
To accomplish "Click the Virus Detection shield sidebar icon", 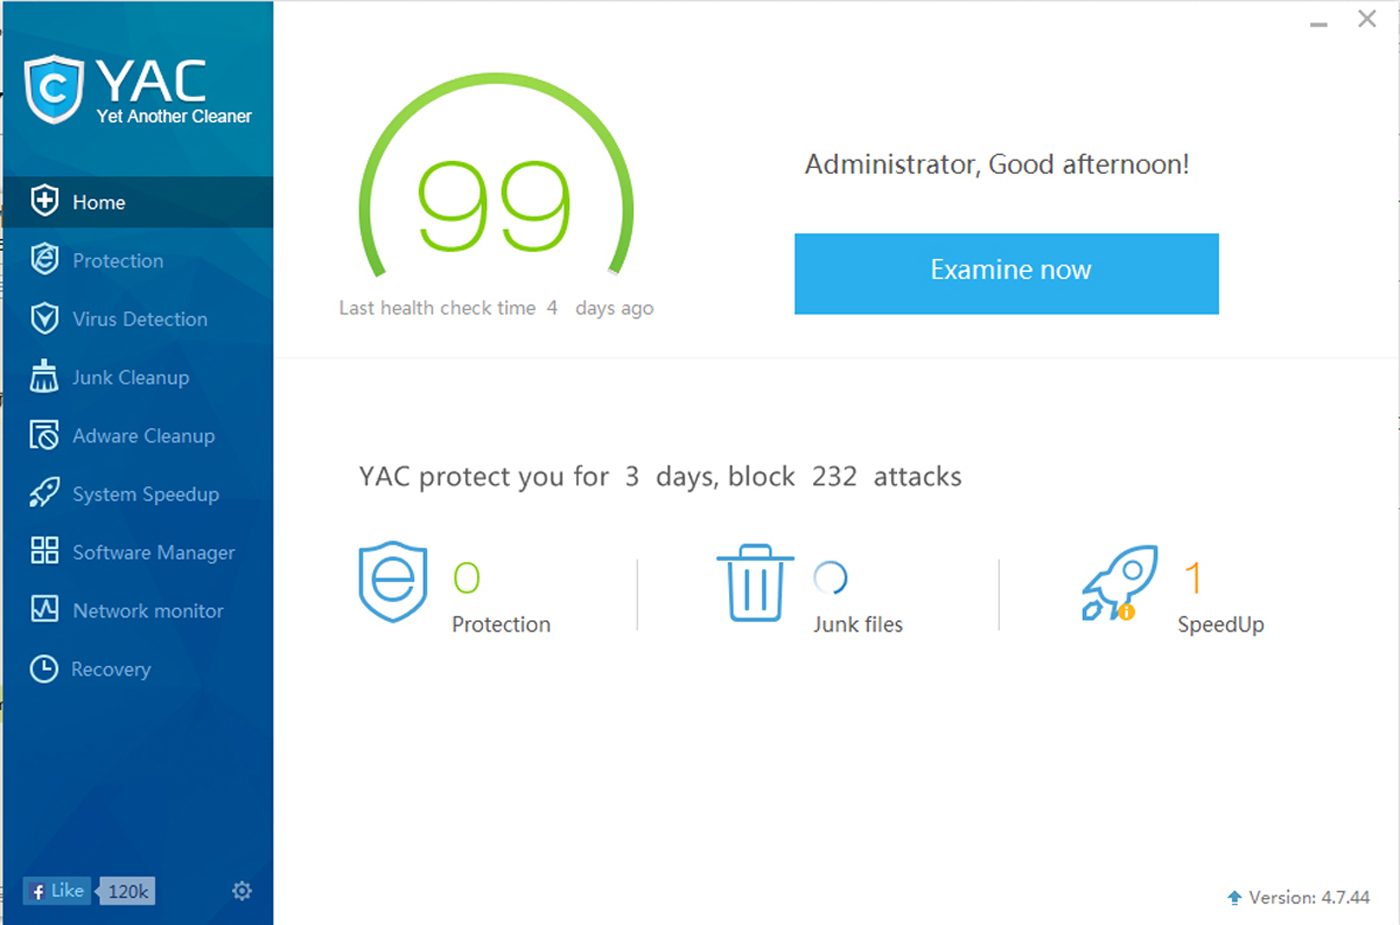I will point(44,319).
